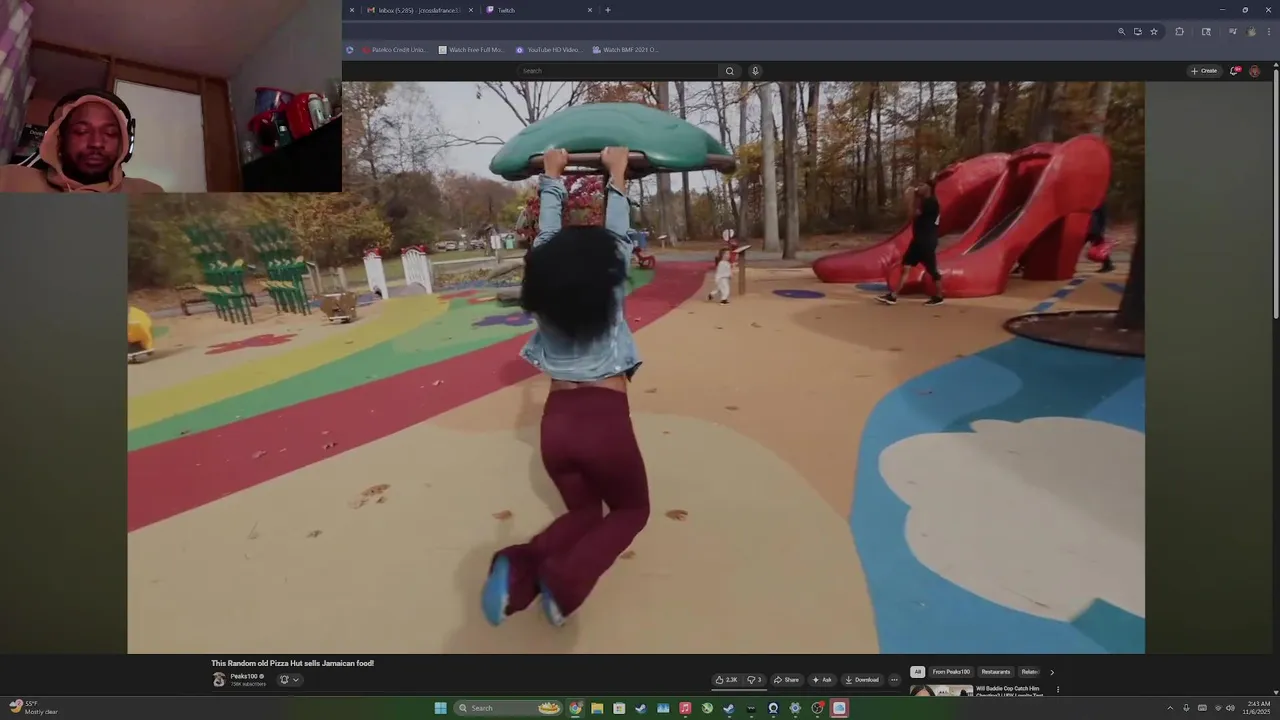The image size is (1280, 720).
Task: Open File Explorer from taskbar
Action: point(597,708)
